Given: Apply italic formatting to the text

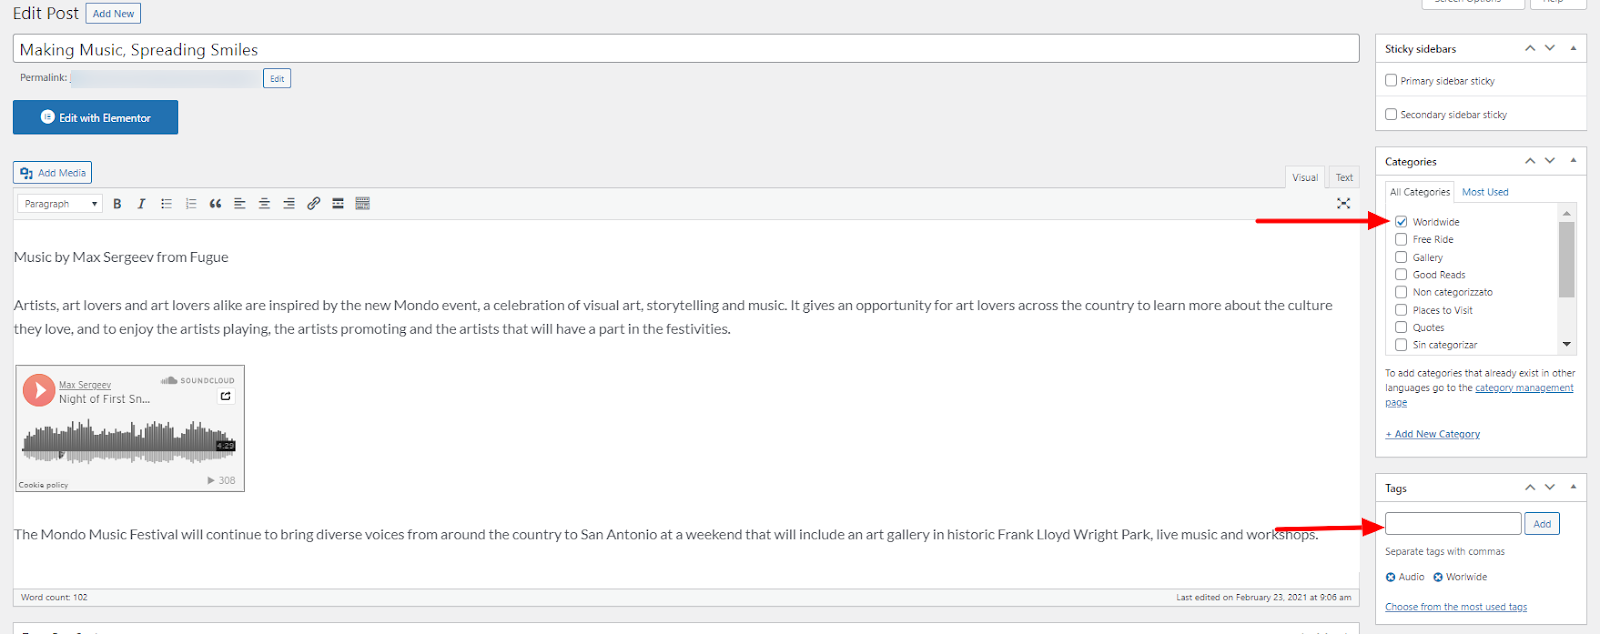Looking at the screenshot, I should [x=141, y=204].
